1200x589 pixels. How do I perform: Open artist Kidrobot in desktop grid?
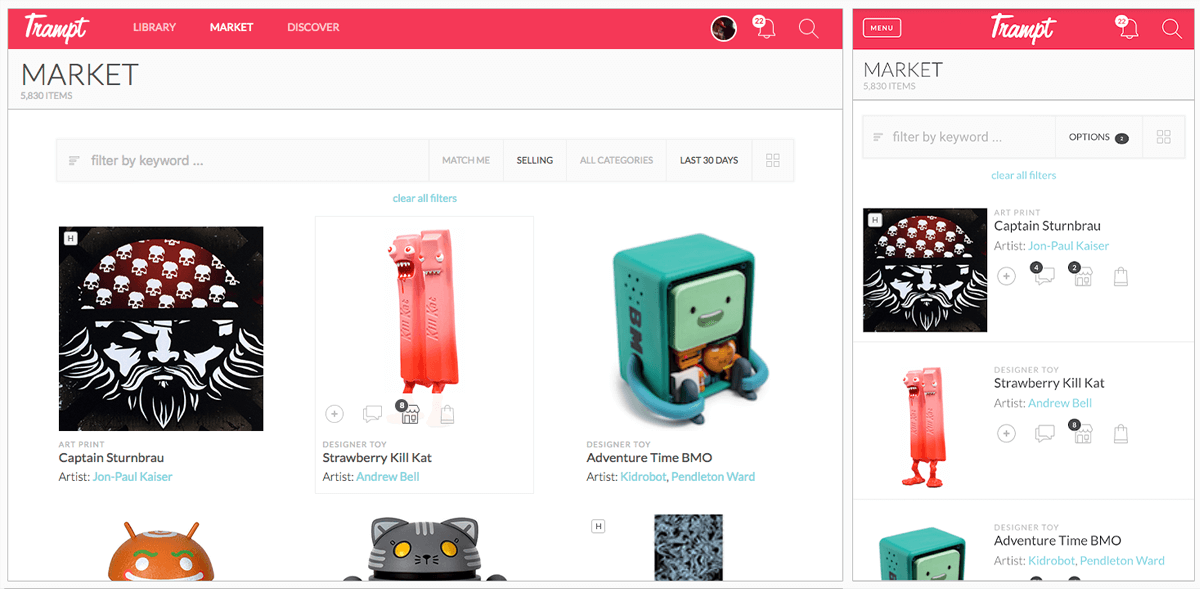tap(643, 477)
